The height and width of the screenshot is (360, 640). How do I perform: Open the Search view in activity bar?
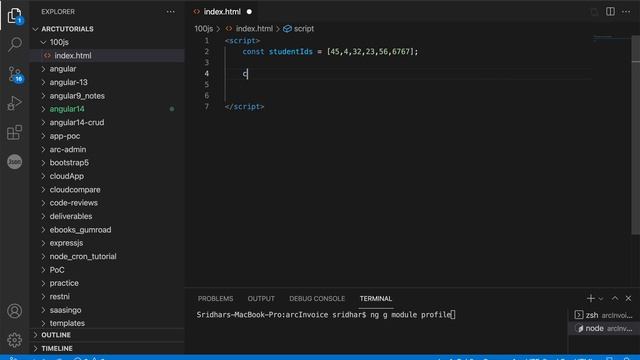click(15, 44)
